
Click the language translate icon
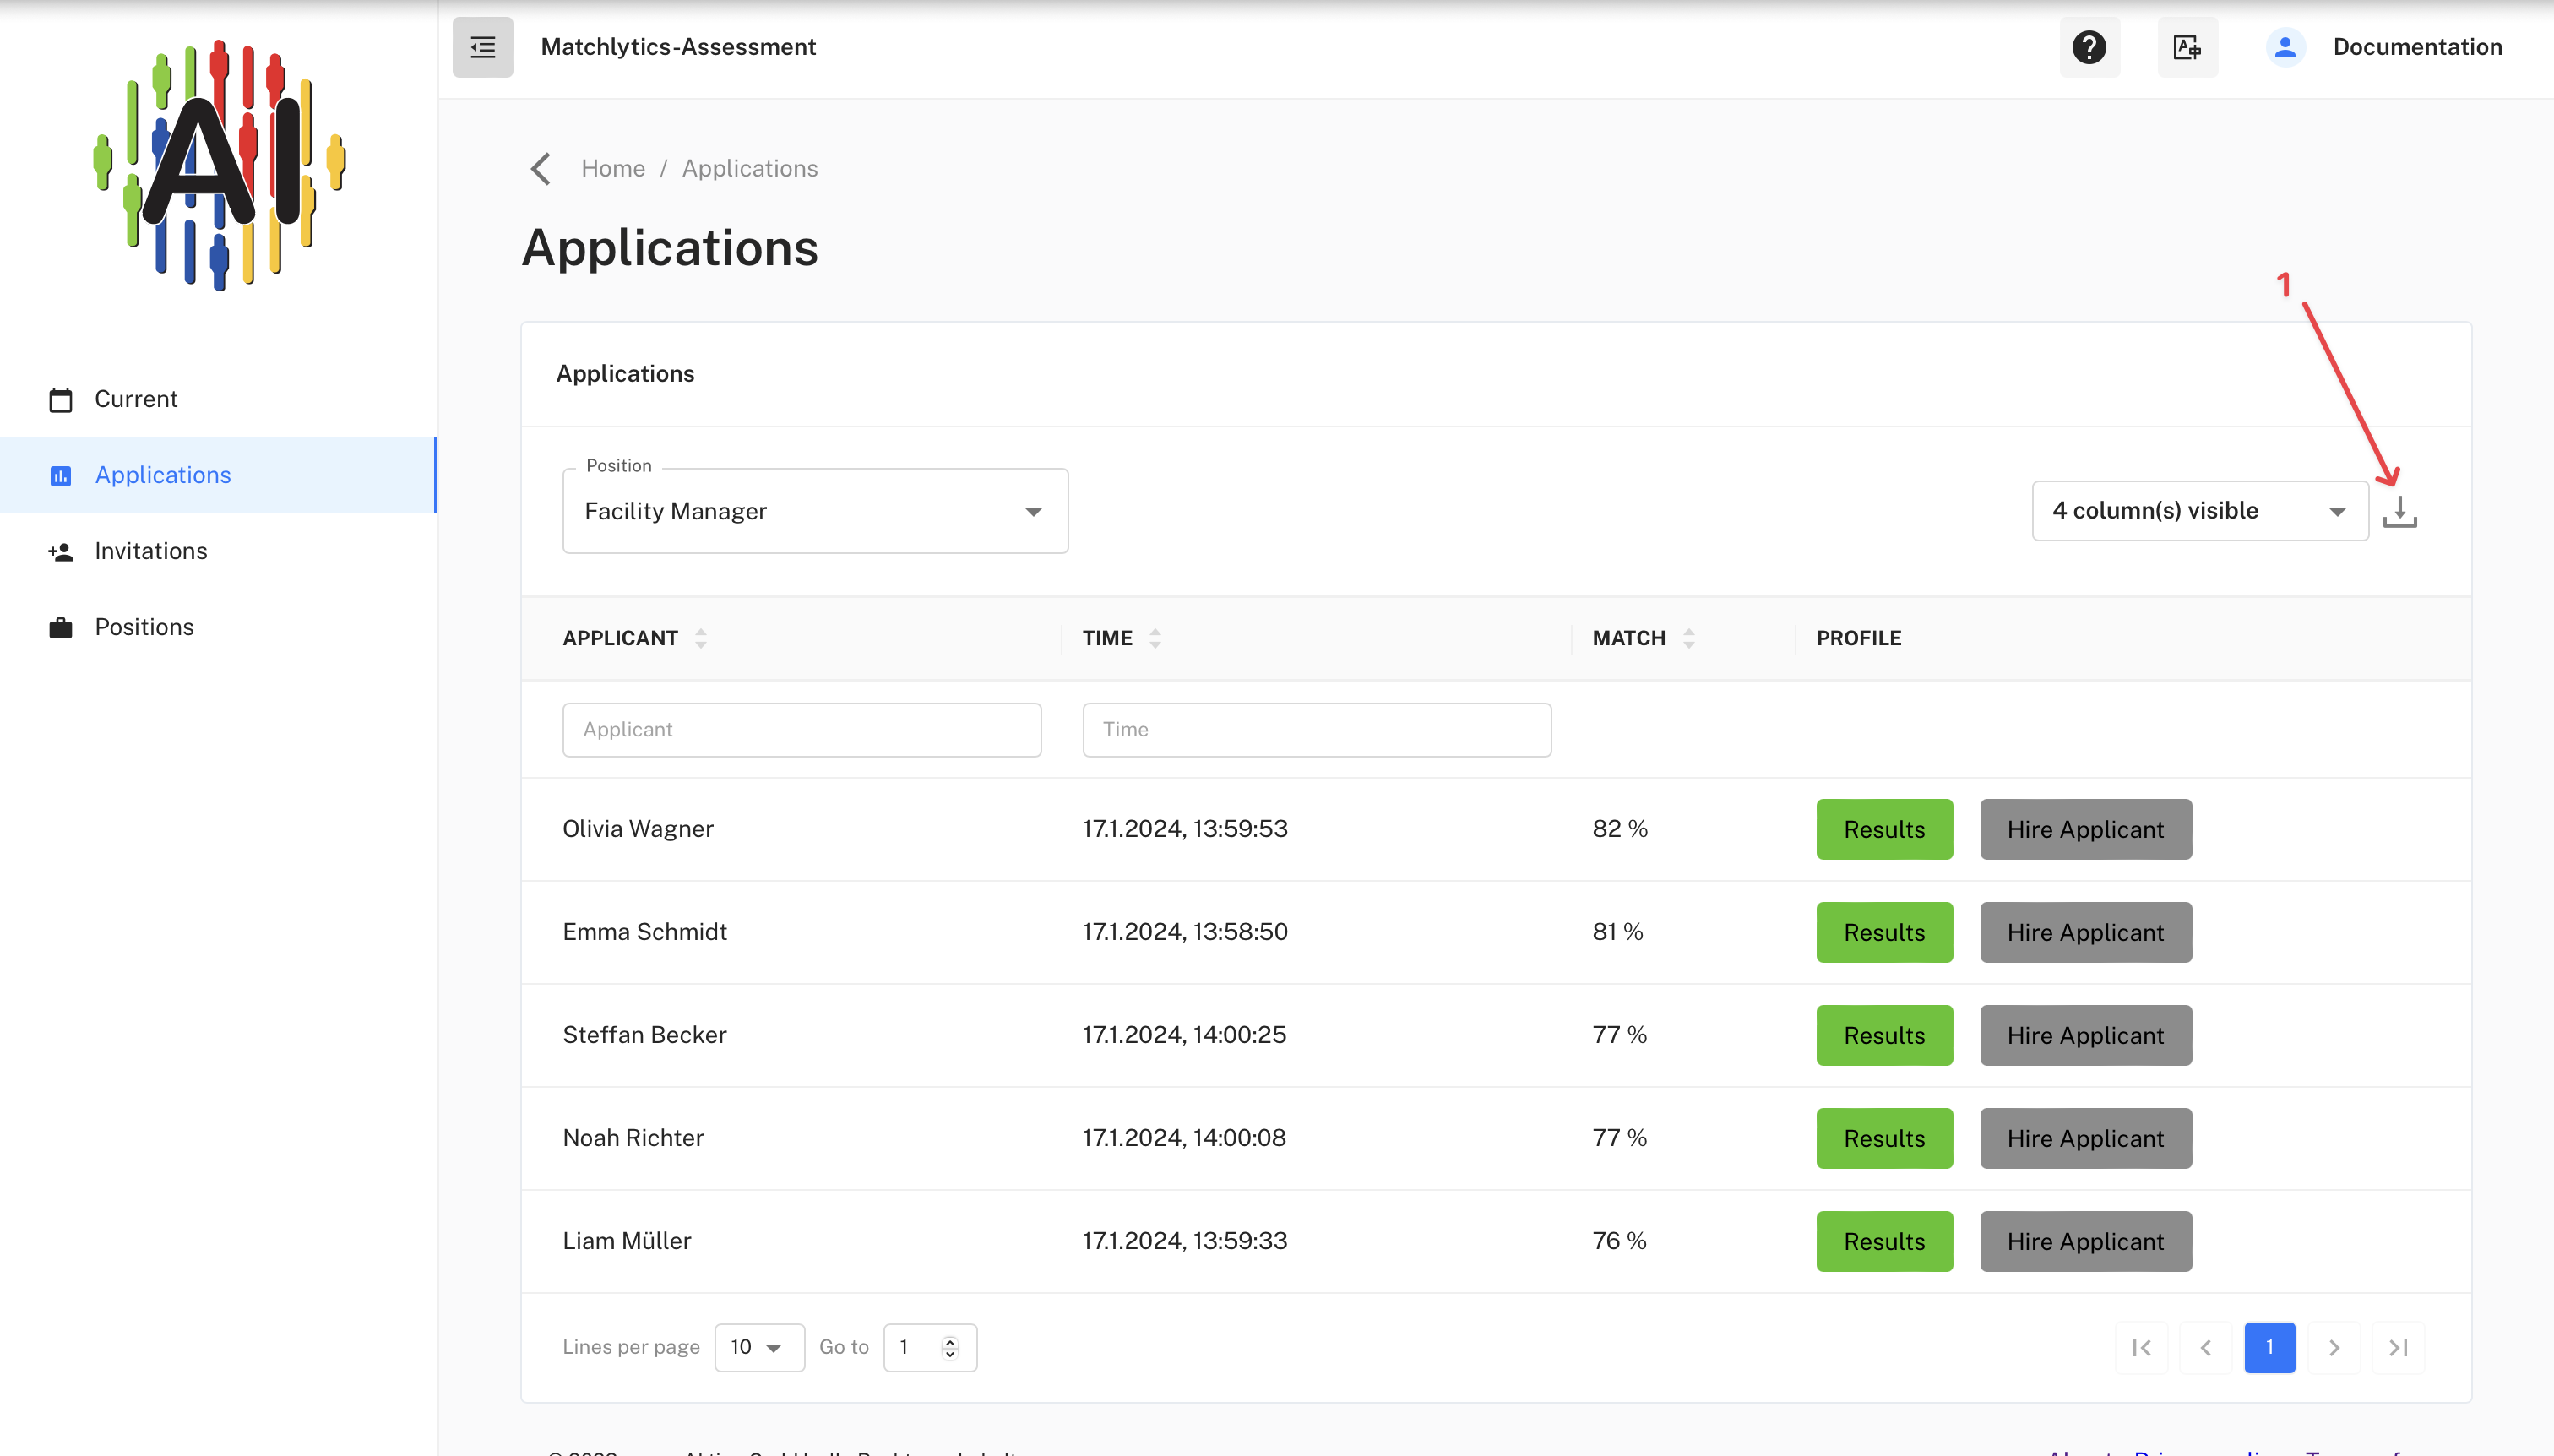click(x=2187, y=47)
